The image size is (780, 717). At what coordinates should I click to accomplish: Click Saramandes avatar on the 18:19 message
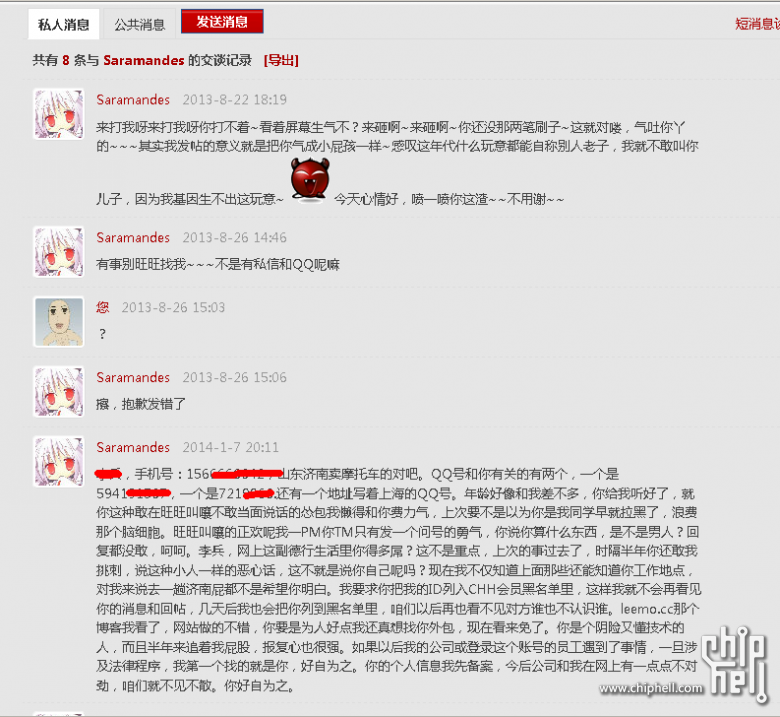click(59, 114)
